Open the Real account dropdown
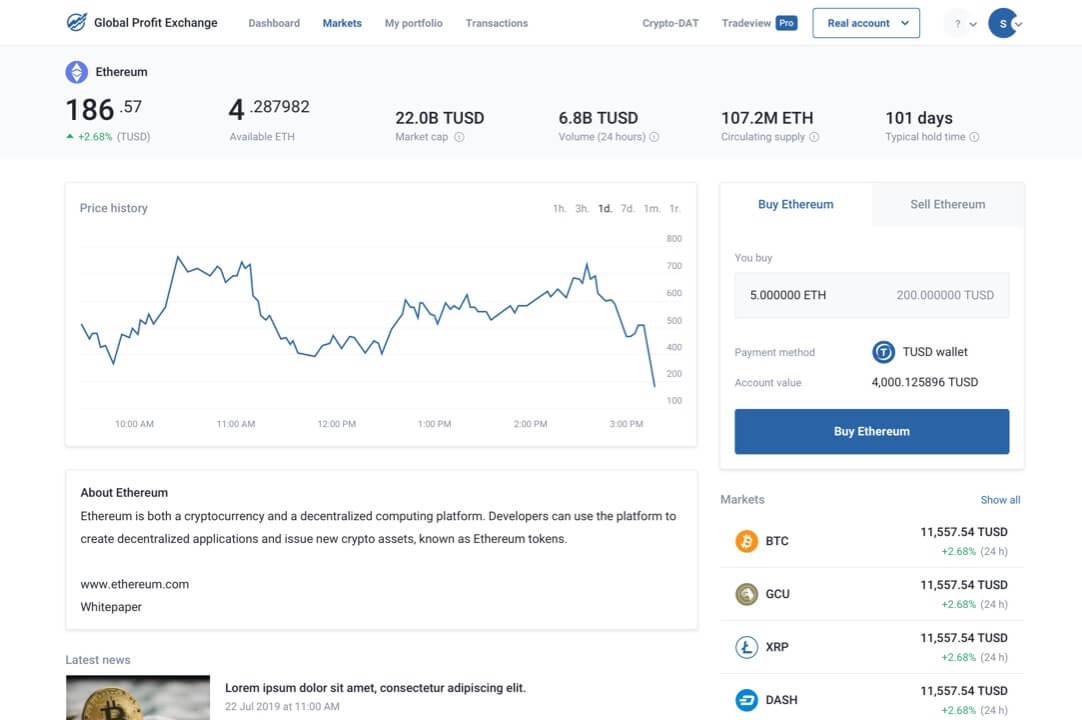Screen dimensions: 1082x720 [866, 23]
